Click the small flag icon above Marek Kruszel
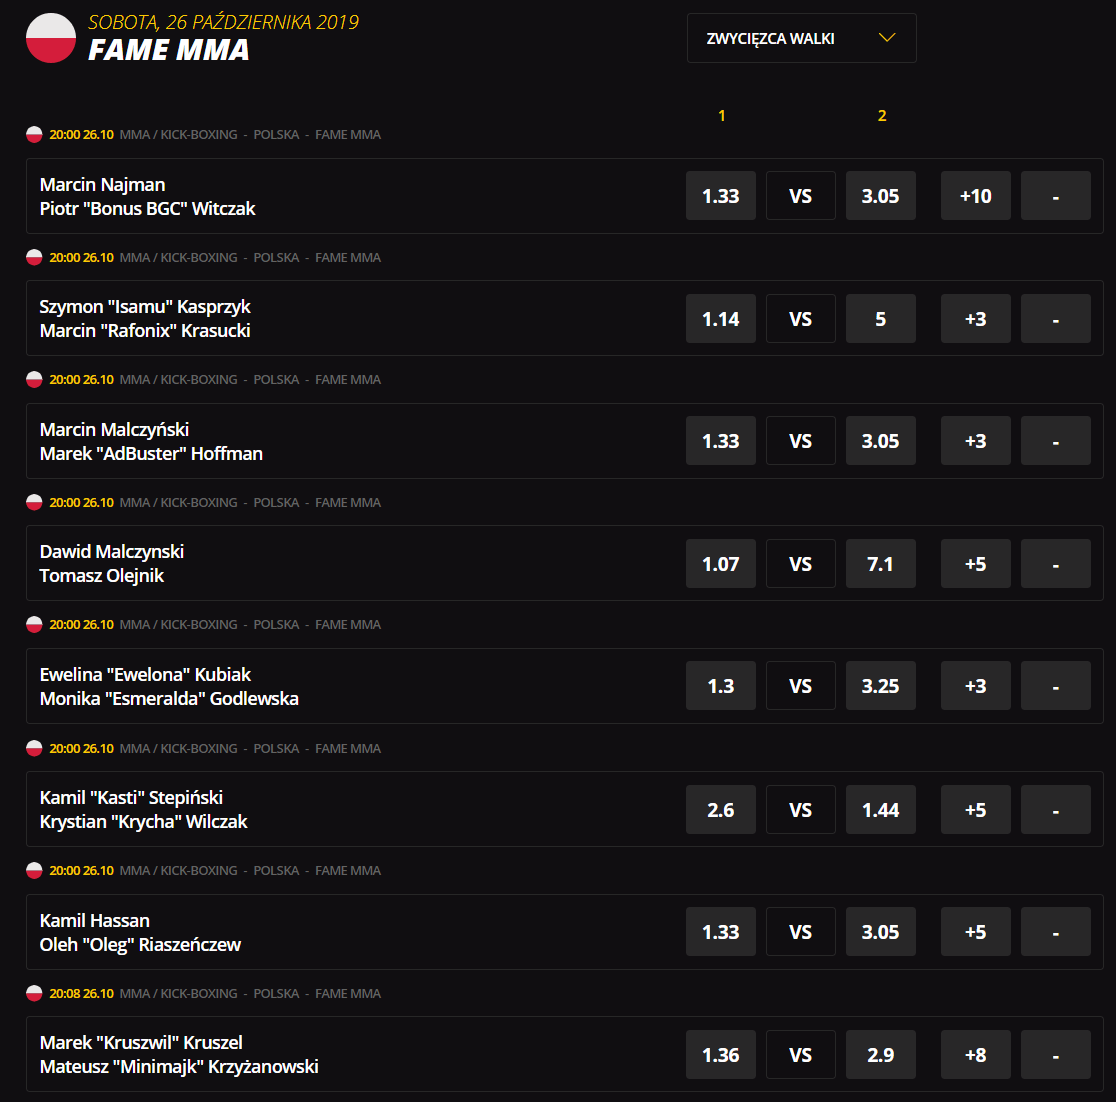Image resolution: width=1116 pixels, height=1102 pixels. pos(34,994)
